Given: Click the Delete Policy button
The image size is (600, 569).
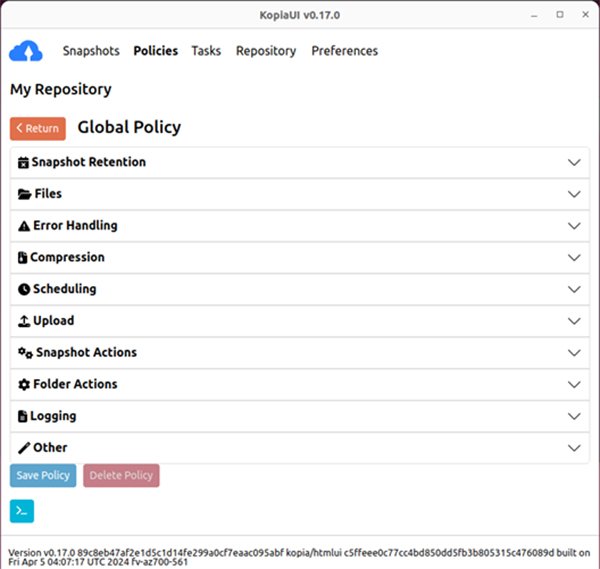Looking at the screenshot, I should 121,476.
